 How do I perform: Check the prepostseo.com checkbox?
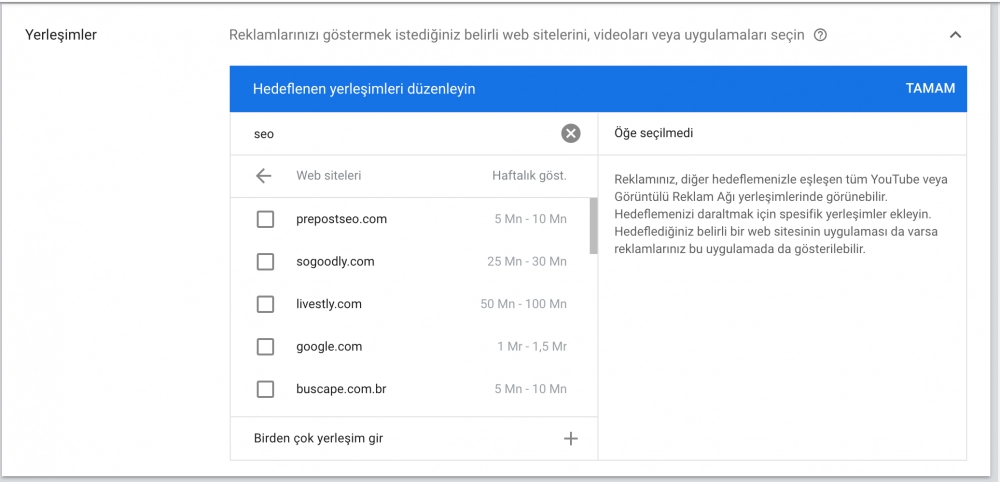265,220
